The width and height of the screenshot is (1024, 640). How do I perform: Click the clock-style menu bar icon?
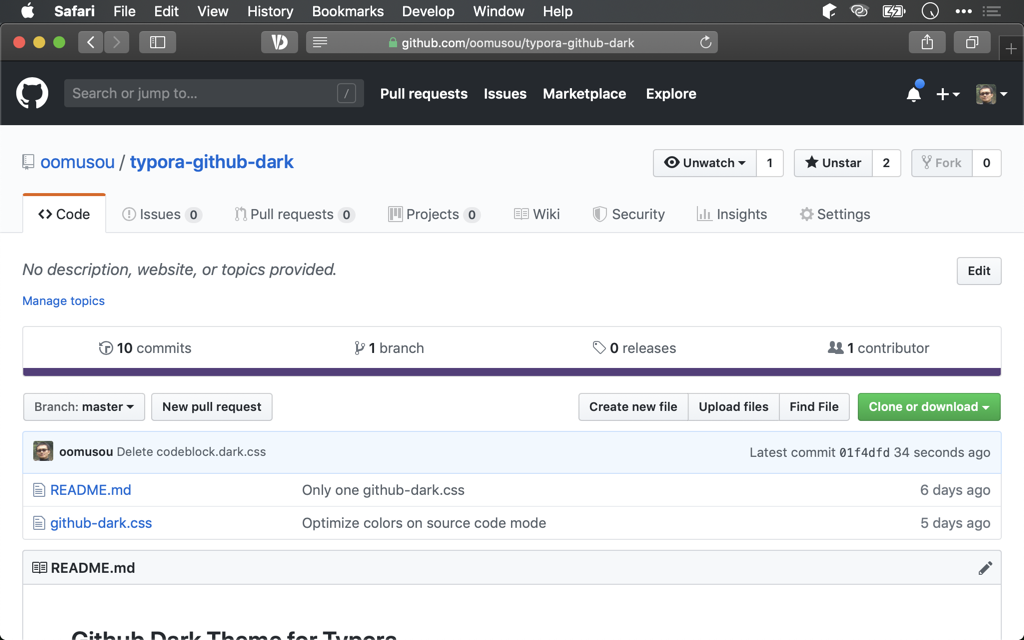930,11
